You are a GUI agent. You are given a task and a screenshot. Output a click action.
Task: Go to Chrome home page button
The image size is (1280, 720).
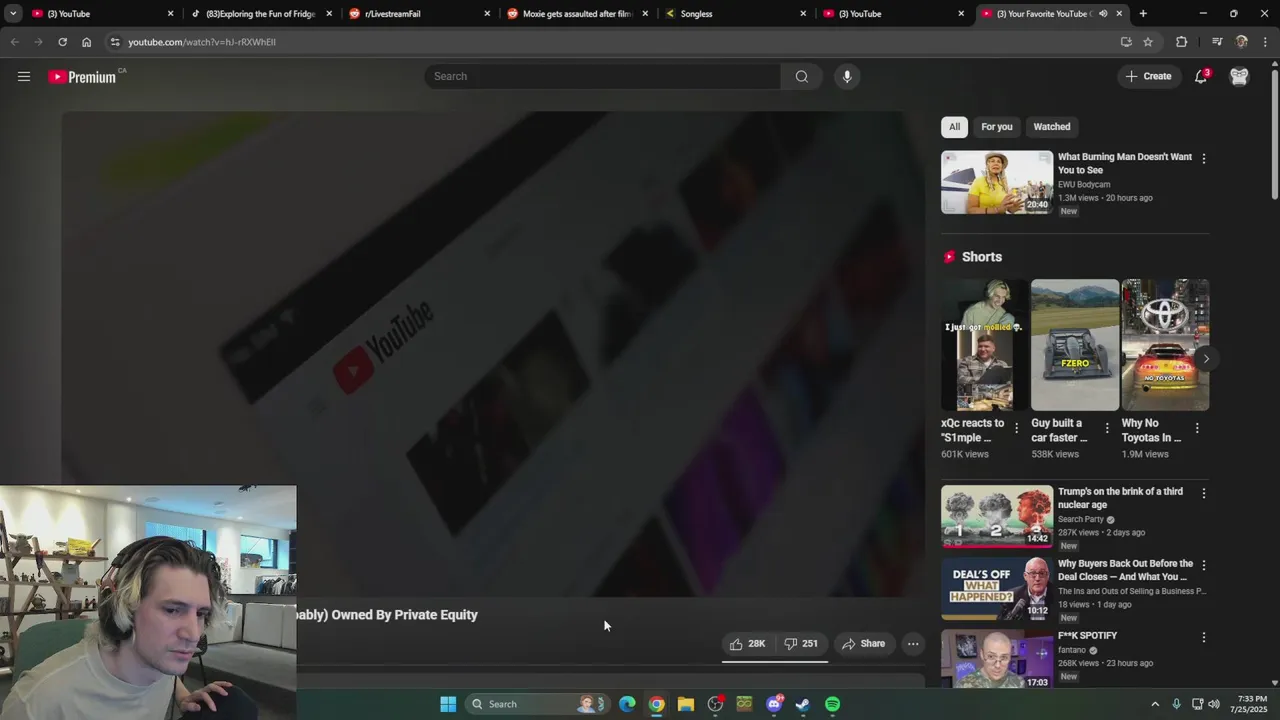point(86,42)
